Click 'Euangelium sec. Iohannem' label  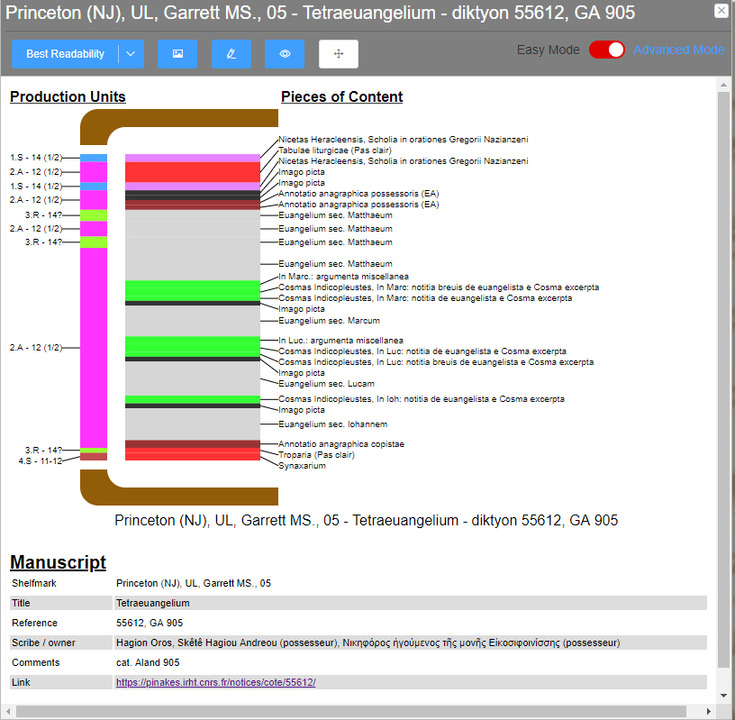click(x=333, y=424)
